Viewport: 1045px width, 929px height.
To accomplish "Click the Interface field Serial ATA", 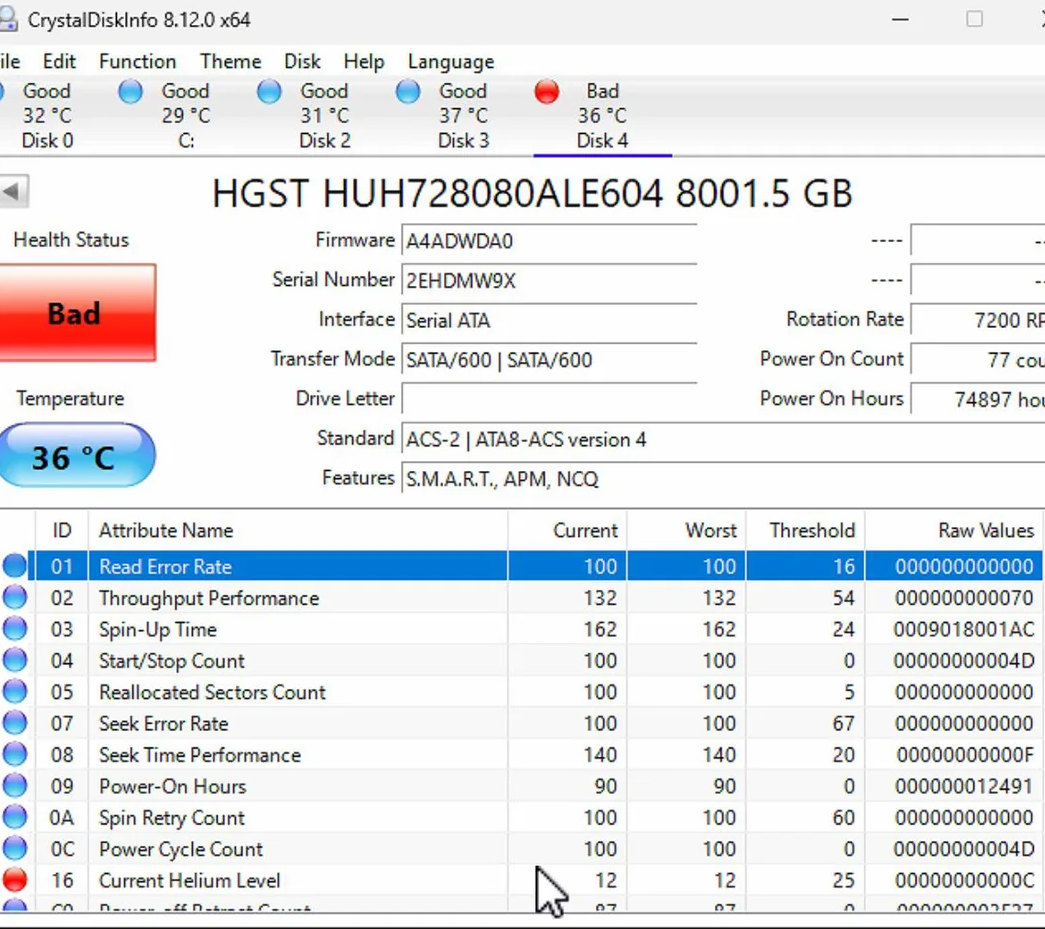I will click(x=548, y=321).
